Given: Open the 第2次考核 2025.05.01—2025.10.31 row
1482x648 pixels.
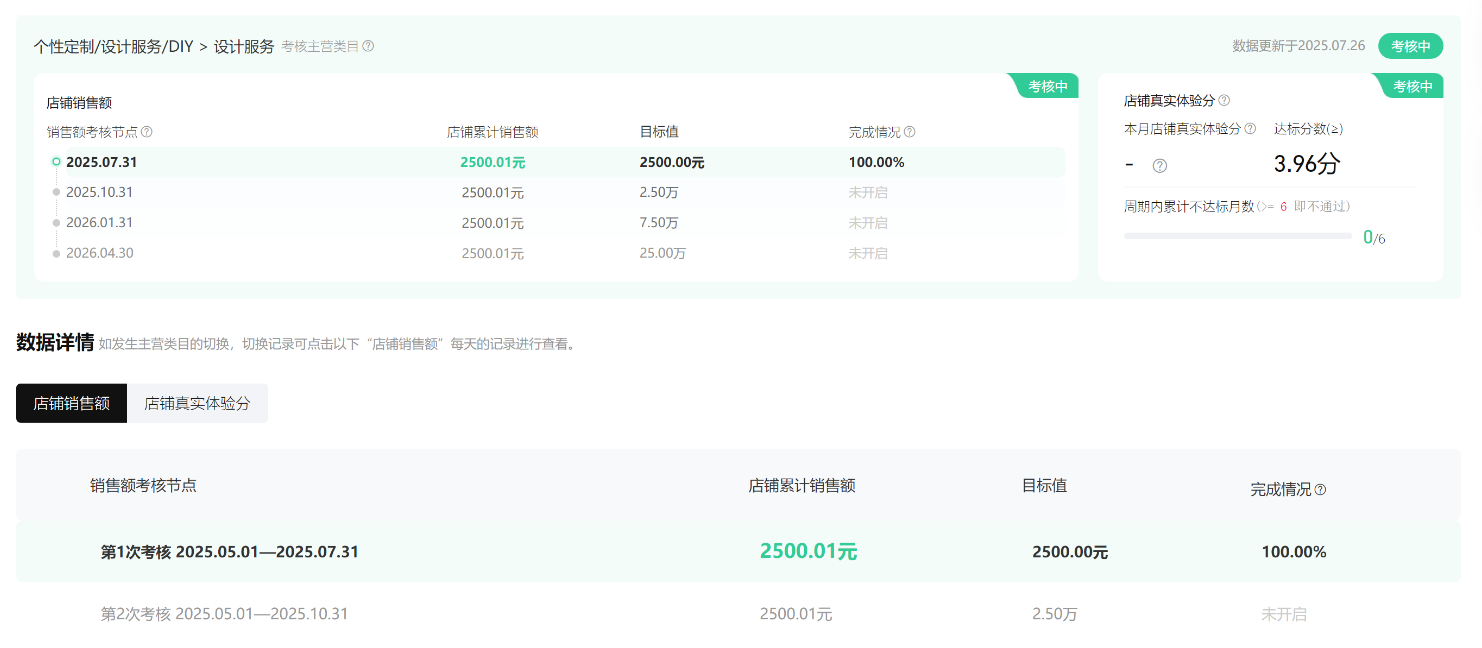Looking at the screenshot, I should [x=225, y=614].
